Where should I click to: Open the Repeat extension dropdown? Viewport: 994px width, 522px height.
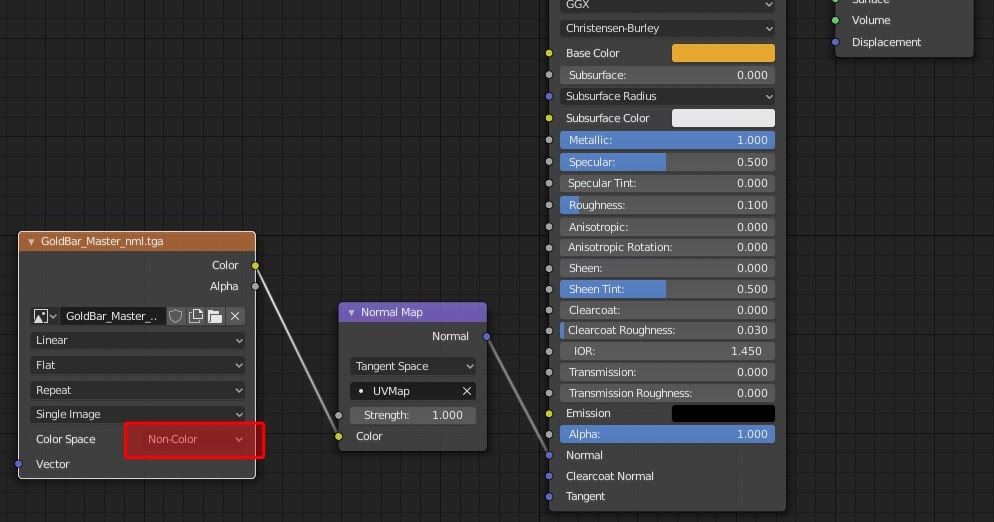138,389
